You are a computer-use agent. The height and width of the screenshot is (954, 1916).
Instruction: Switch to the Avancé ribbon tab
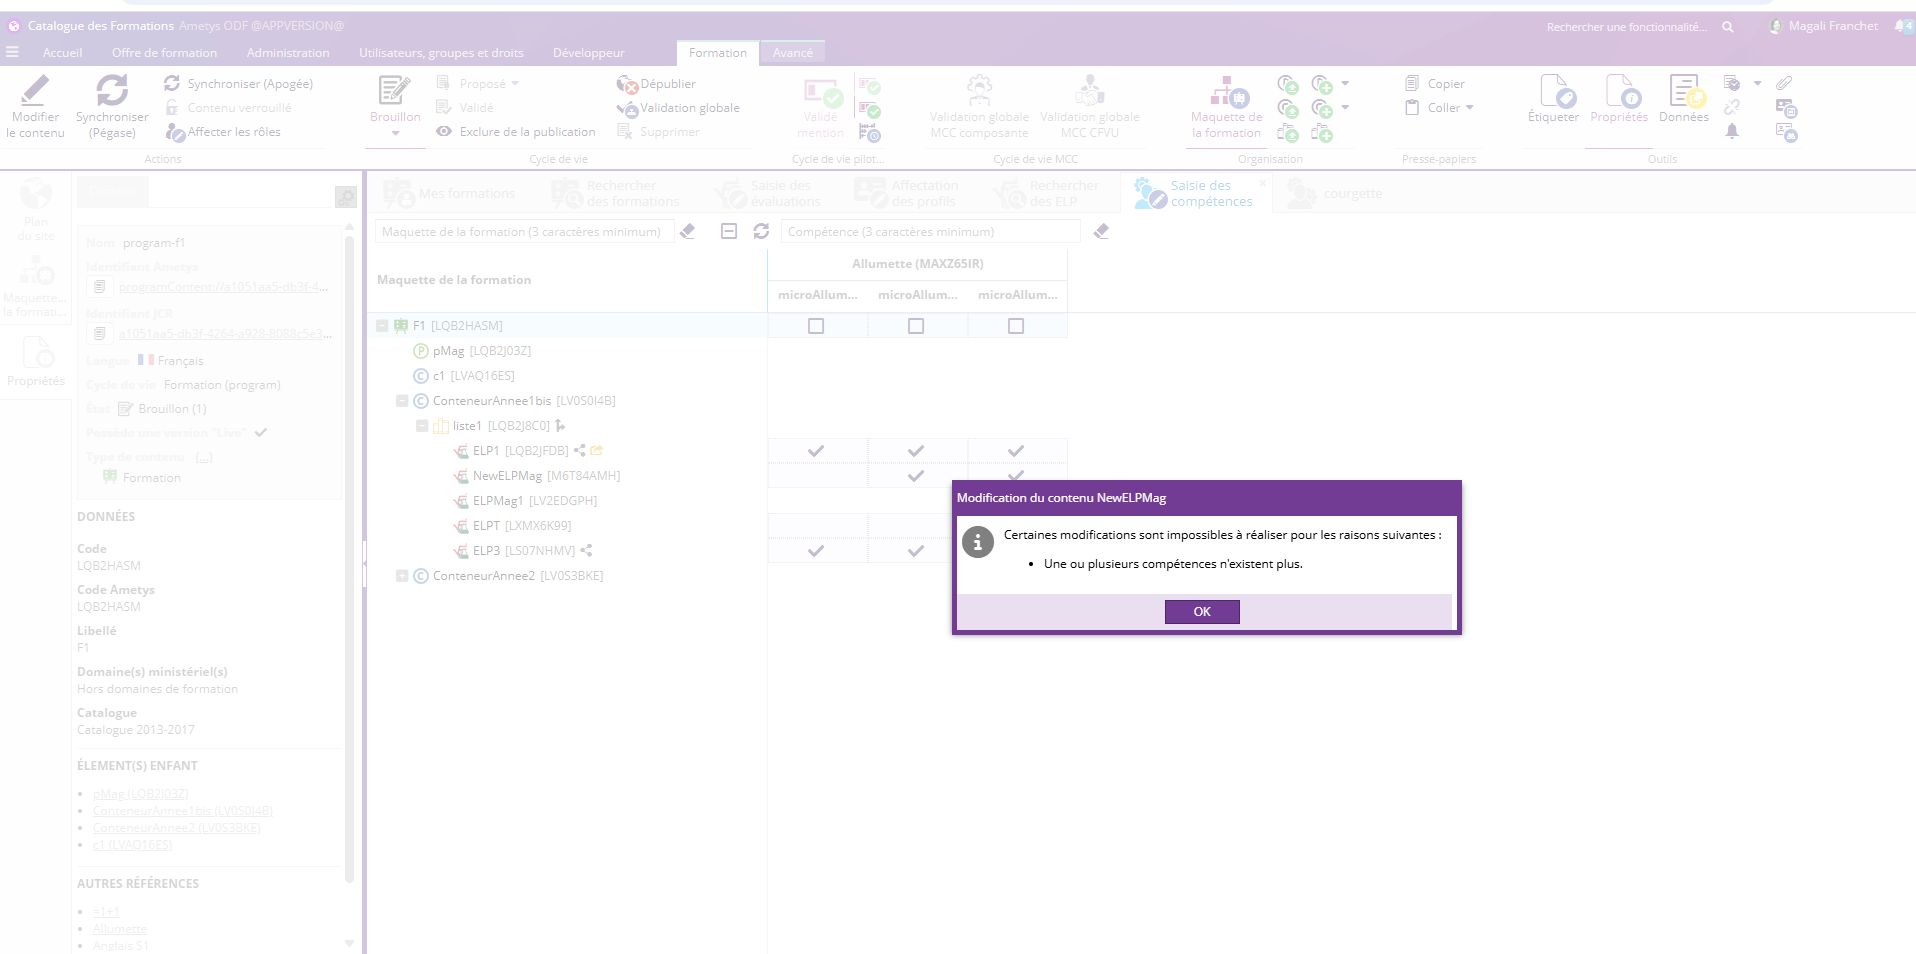(792, 53)
